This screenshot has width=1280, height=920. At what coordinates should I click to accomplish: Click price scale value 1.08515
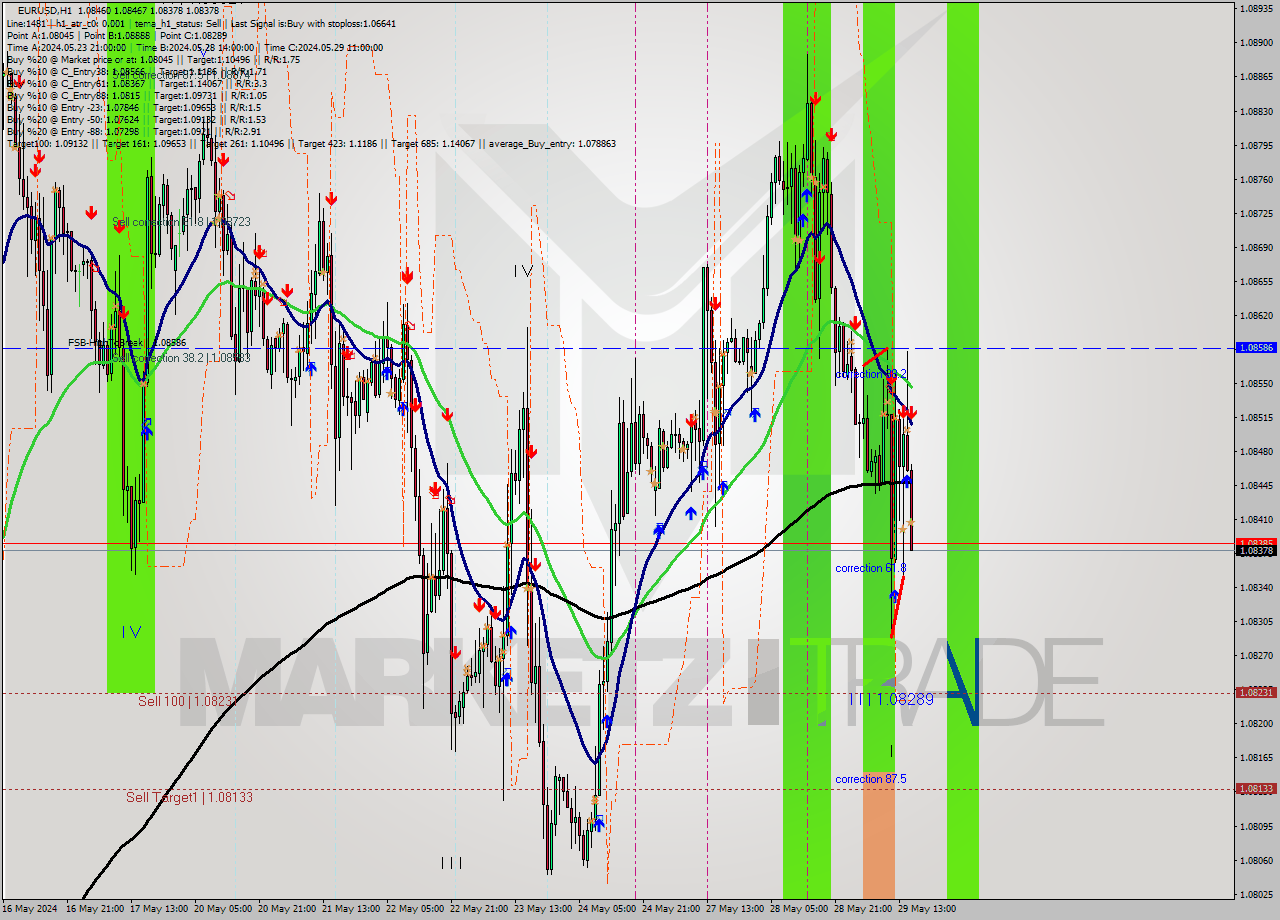pyautogui.click(x=1256, y=418)
